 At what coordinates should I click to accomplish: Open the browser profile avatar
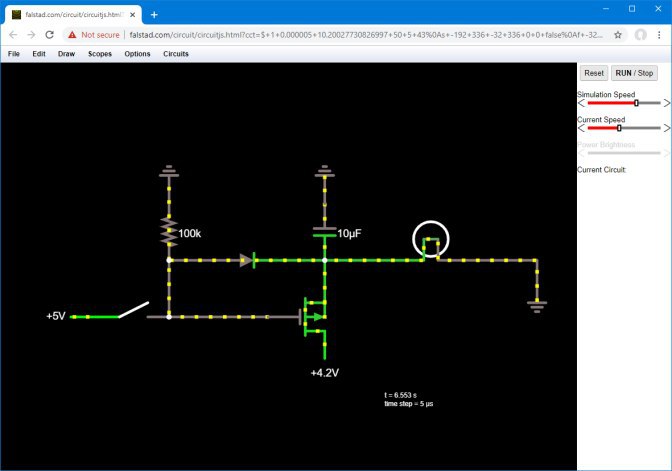click(x=640, y=35)
